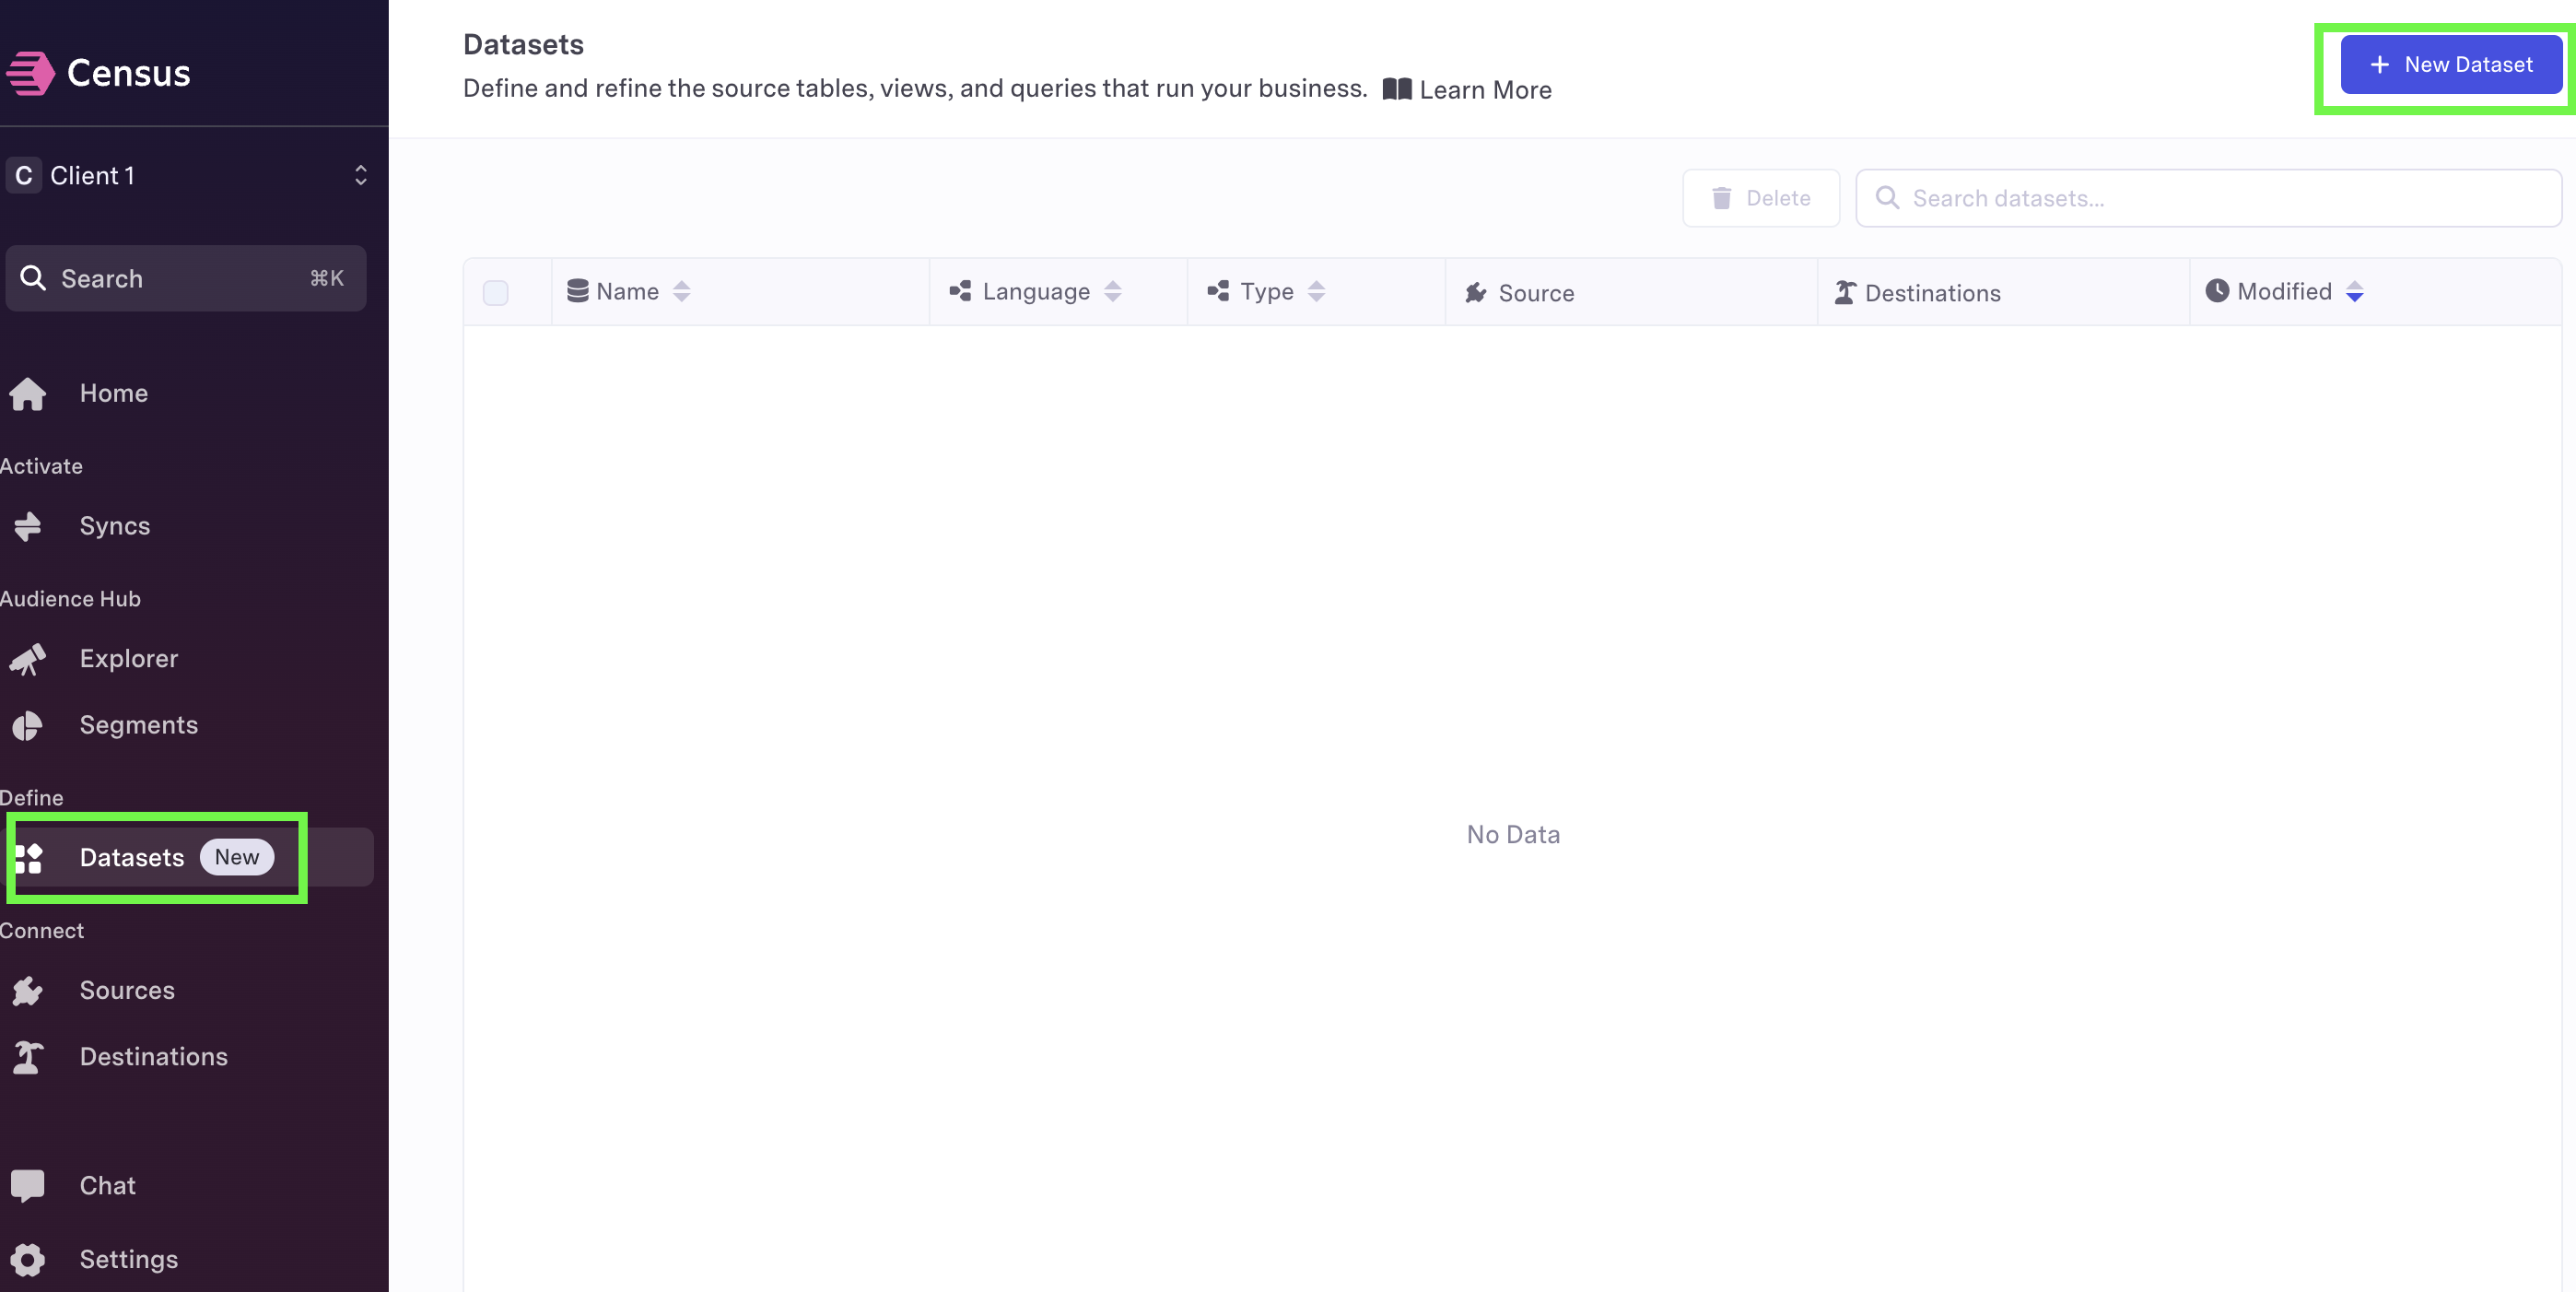Image resolution: width=2576 pixels, height=1292 pixels.
Task: Click the Census logo icon
Action: (30, 73)
